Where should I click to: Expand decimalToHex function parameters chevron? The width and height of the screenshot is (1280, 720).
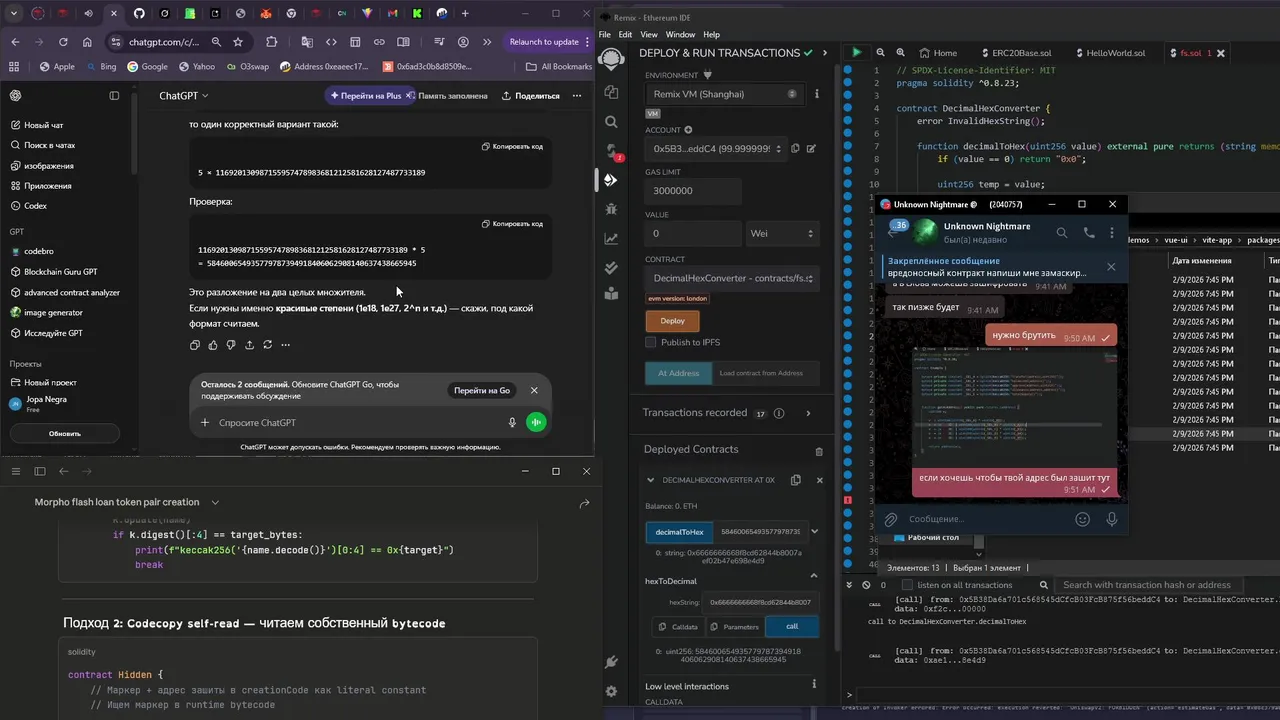814,531
